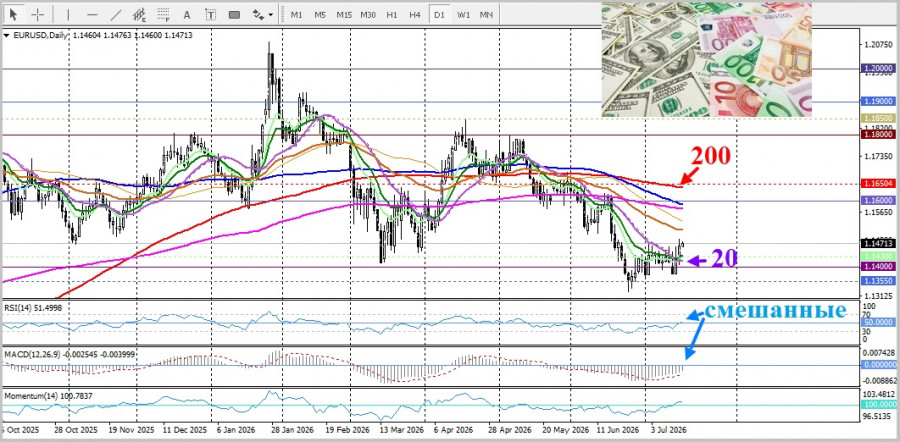
Task: Click the 1.15650 axis price value
Action: click(878, 212)
